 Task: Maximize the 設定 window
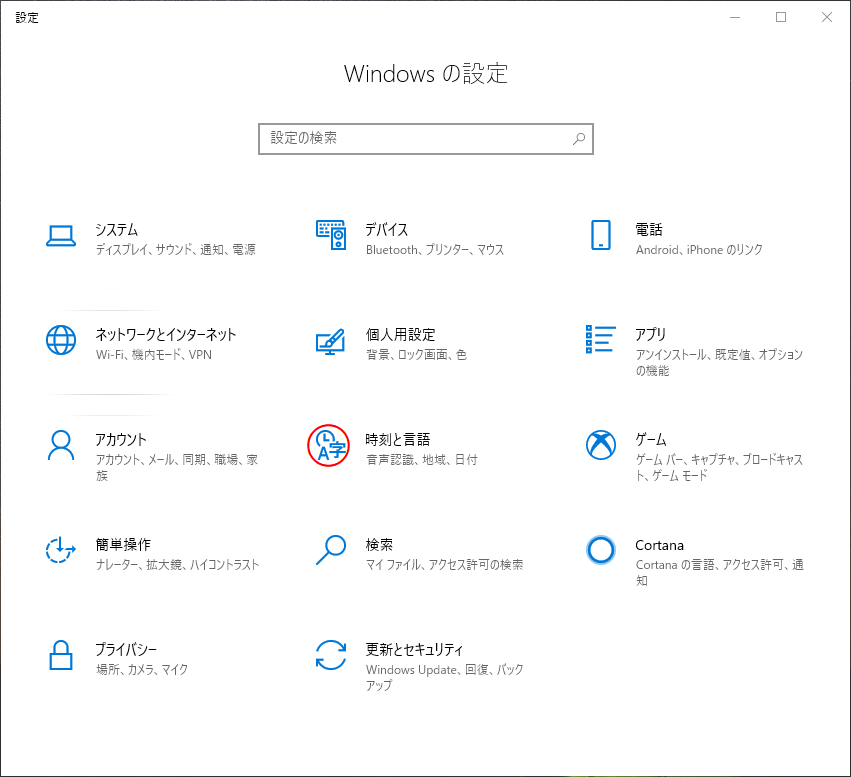(x=781, y=17)
